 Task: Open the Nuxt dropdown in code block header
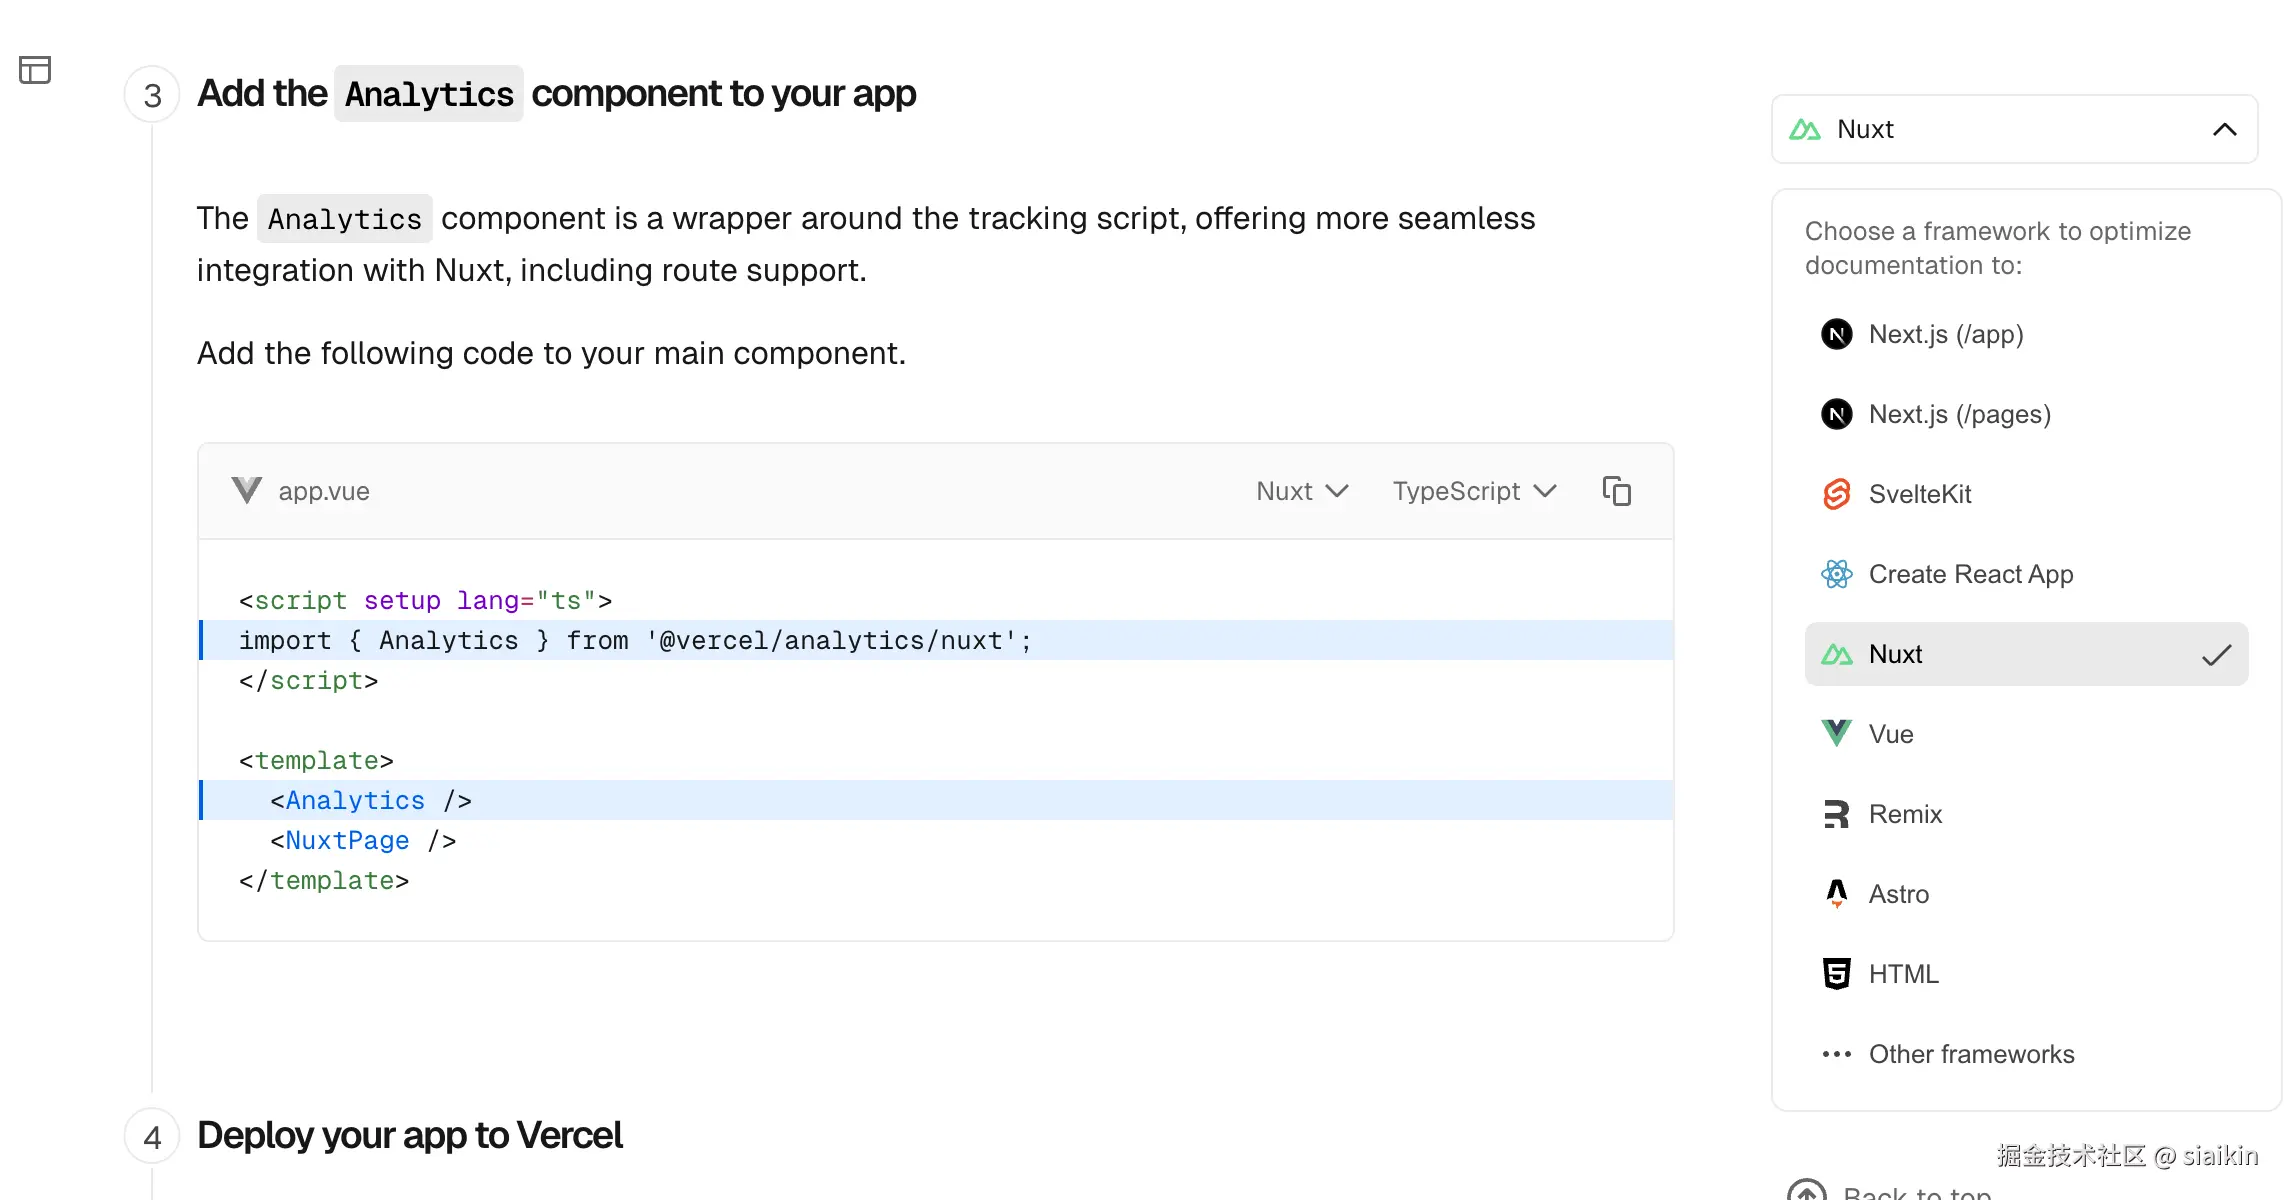pyautogui.click(x=1302, y=491)
